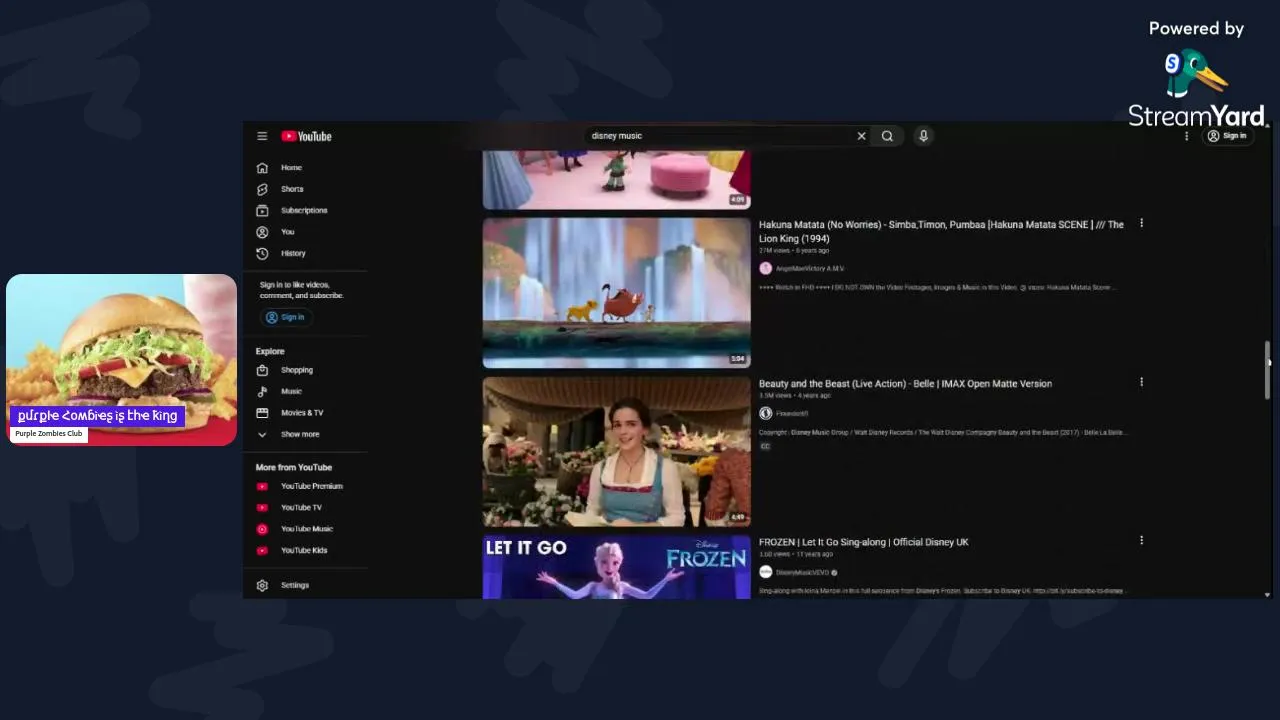Click the YouTube logo

point(306,136)
